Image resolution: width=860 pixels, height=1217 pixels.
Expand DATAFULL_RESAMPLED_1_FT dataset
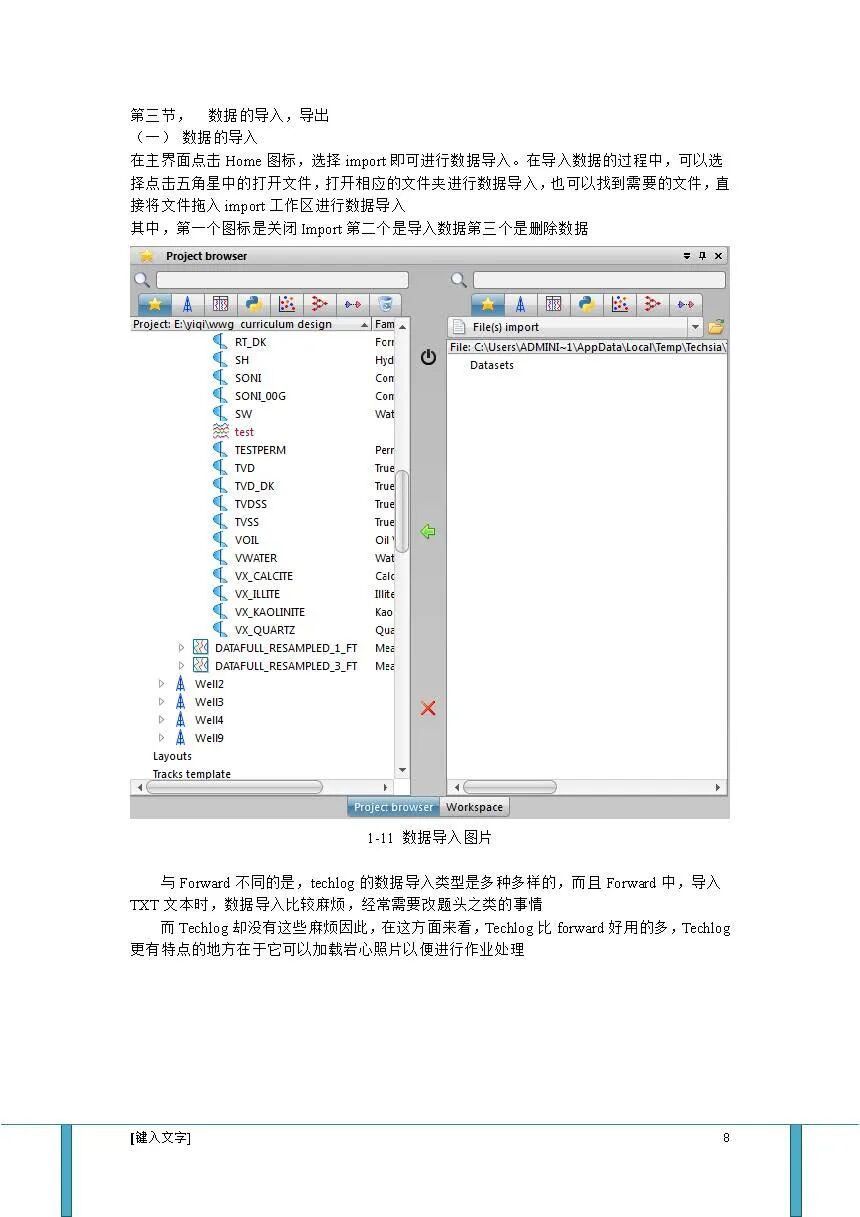click(182, 648)
